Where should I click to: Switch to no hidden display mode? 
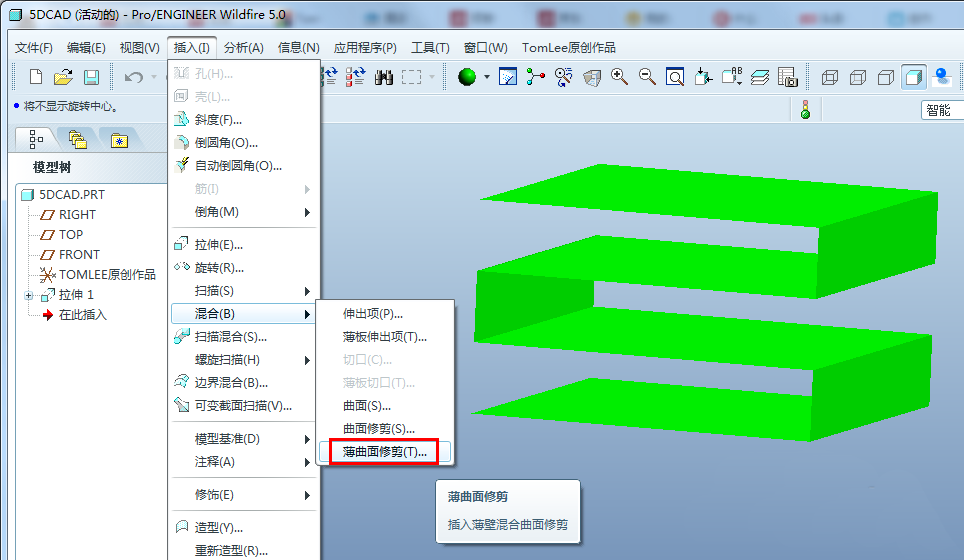pos(886,77)
